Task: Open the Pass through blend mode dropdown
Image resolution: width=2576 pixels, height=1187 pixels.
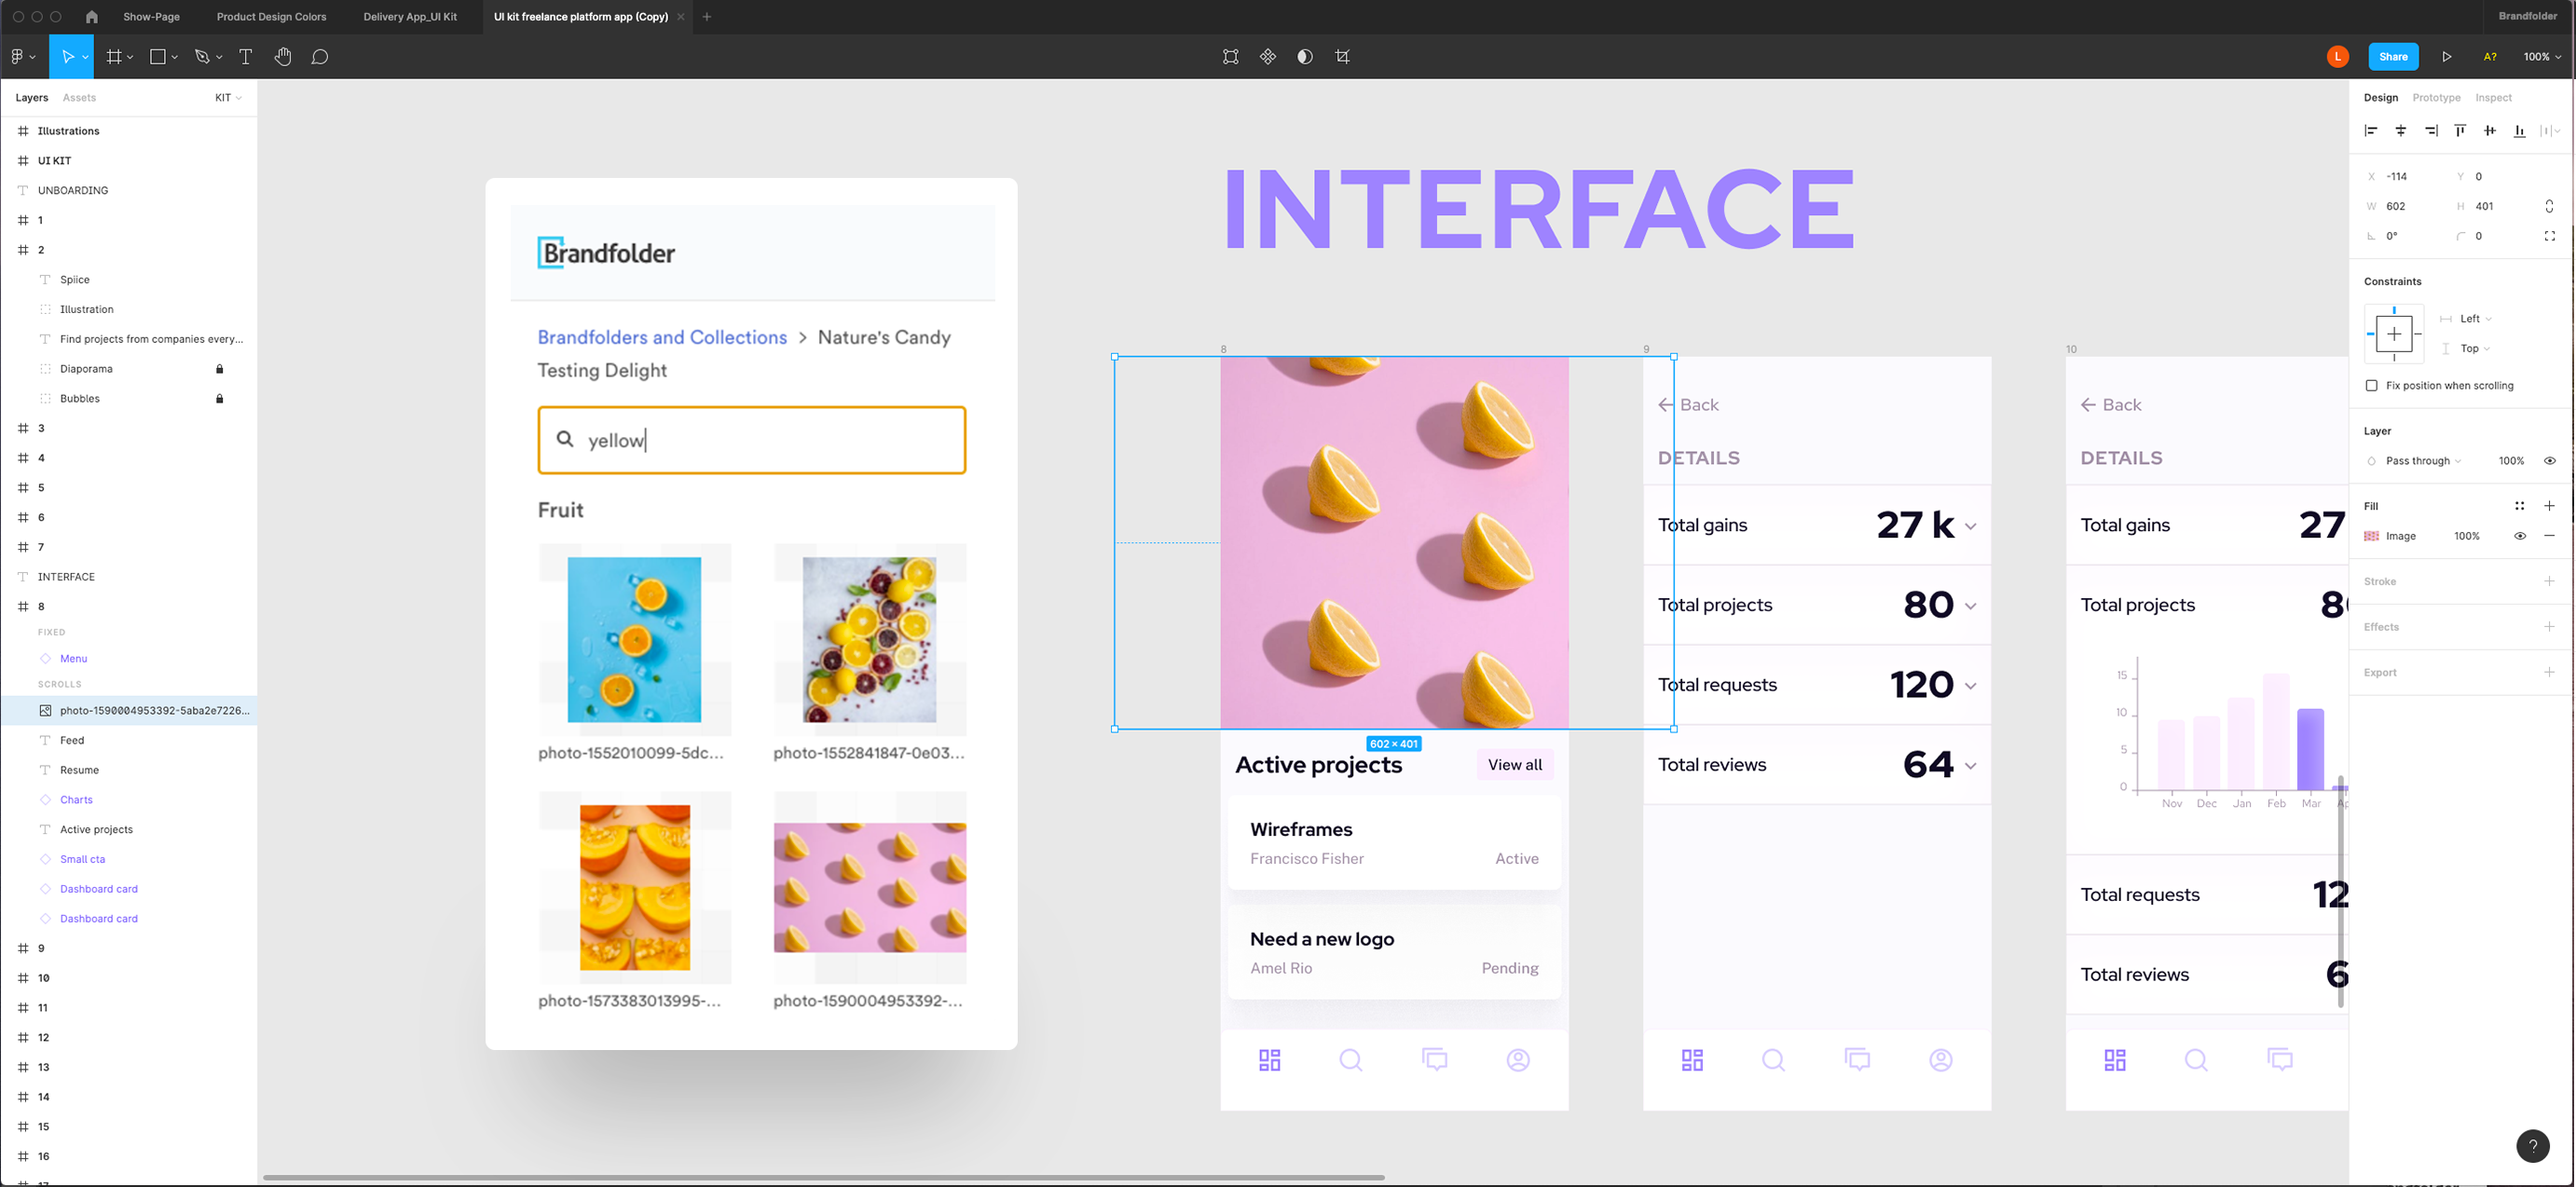Action: click(x=2420, y=461)
